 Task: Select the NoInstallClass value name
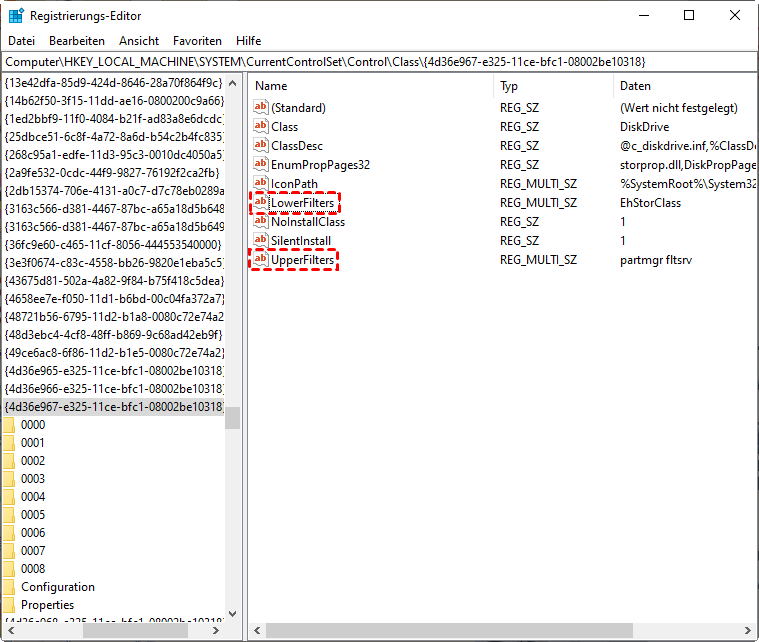[x=308, y=222]
